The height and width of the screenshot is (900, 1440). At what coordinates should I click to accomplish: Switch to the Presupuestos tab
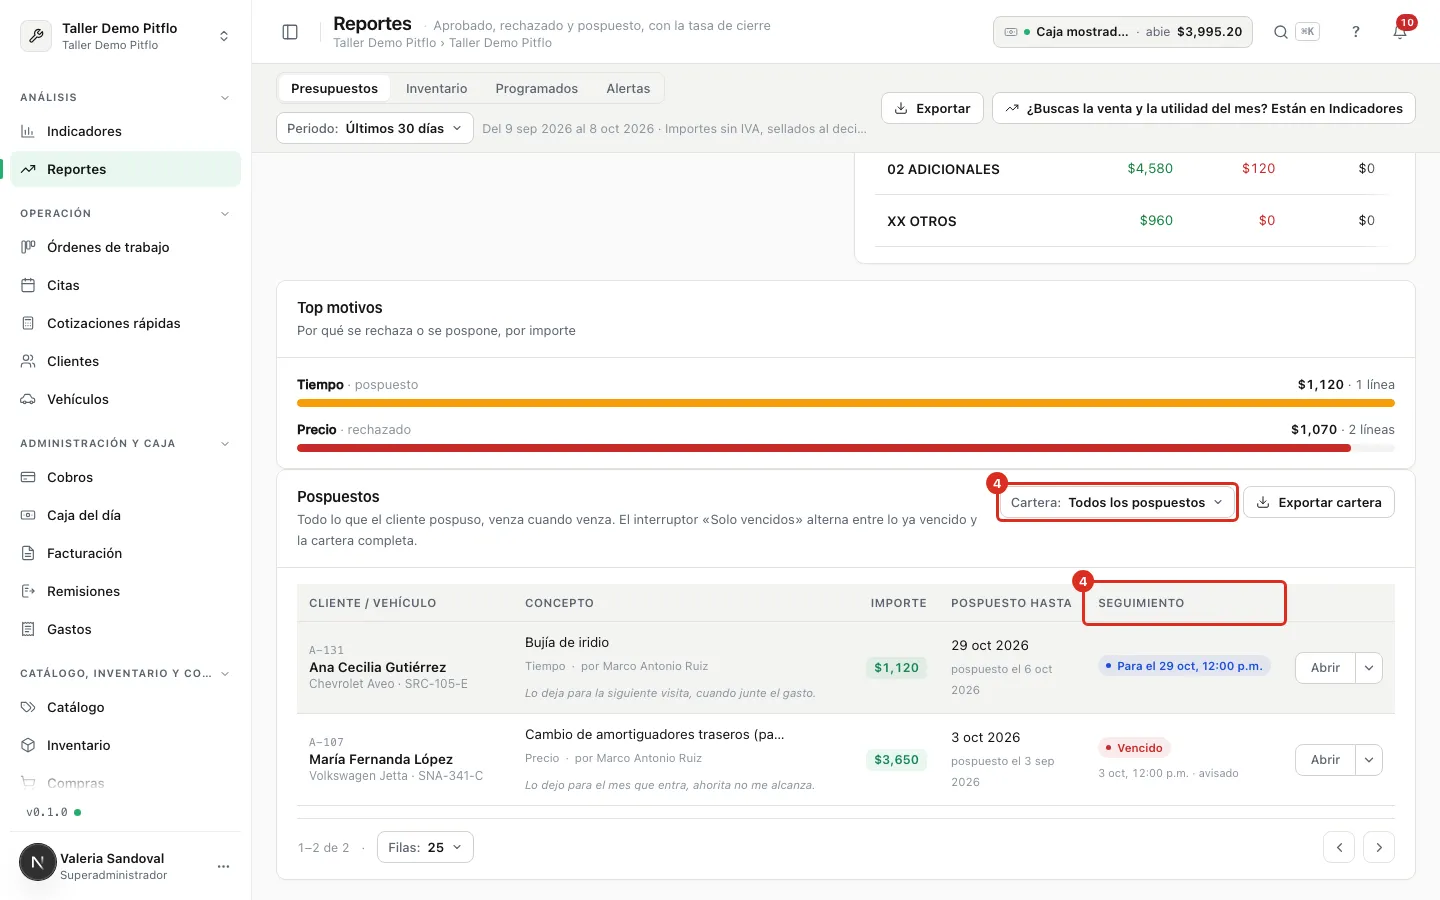tap(334, 88)
